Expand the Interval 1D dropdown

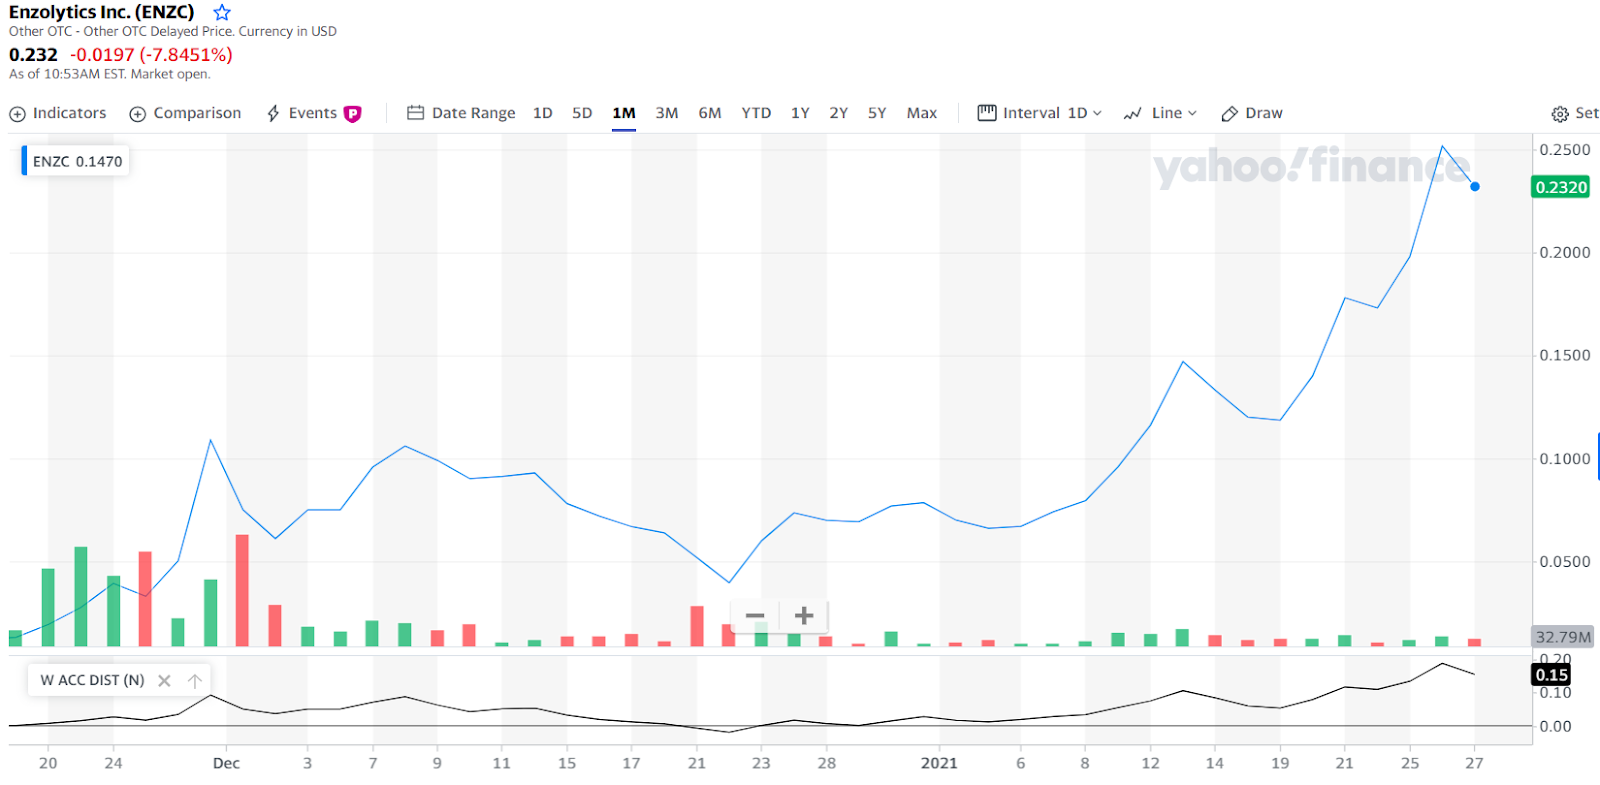coord(1039,113)
